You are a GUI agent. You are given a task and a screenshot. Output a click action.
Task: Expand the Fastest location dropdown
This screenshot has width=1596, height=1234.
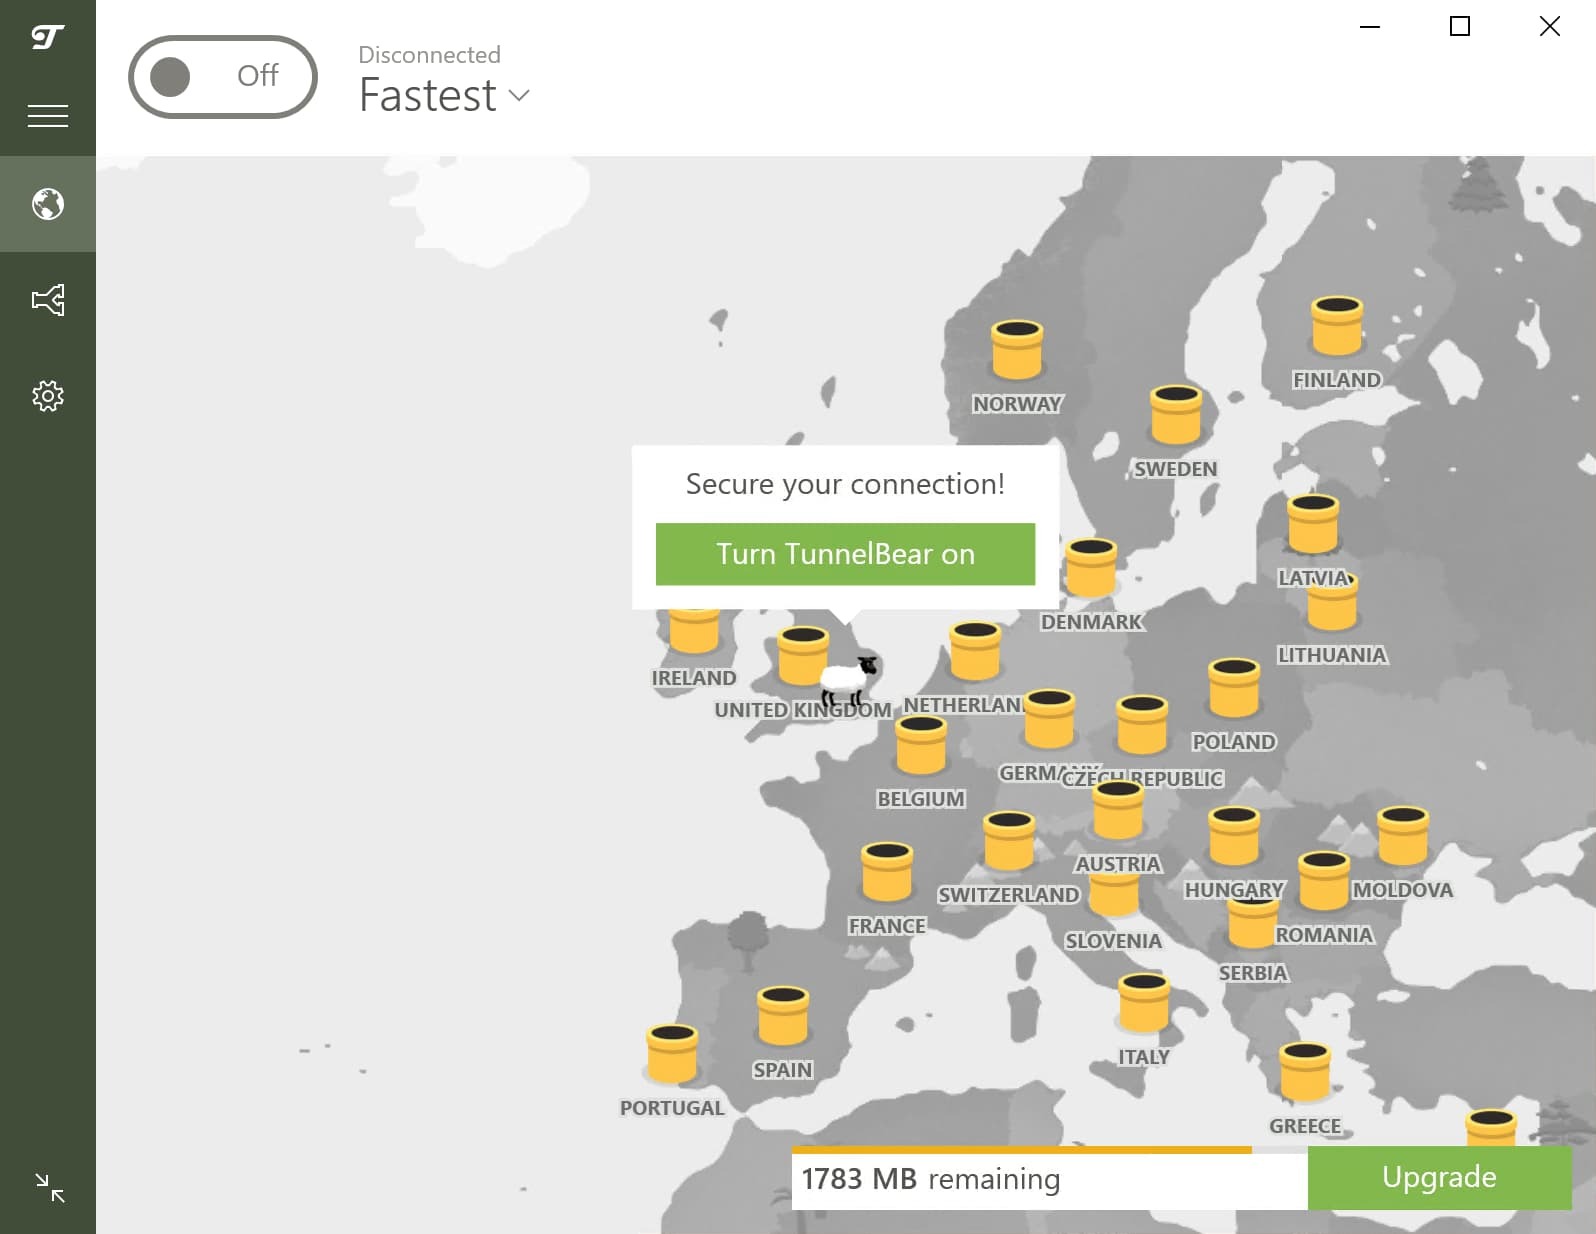[444, 96]
